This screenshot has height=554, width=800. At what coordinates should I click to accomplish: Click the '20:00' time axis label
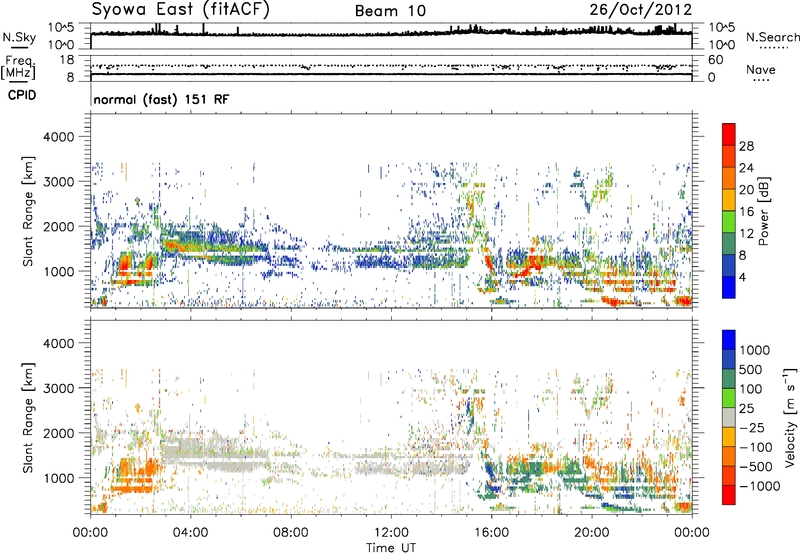point(591,532)
